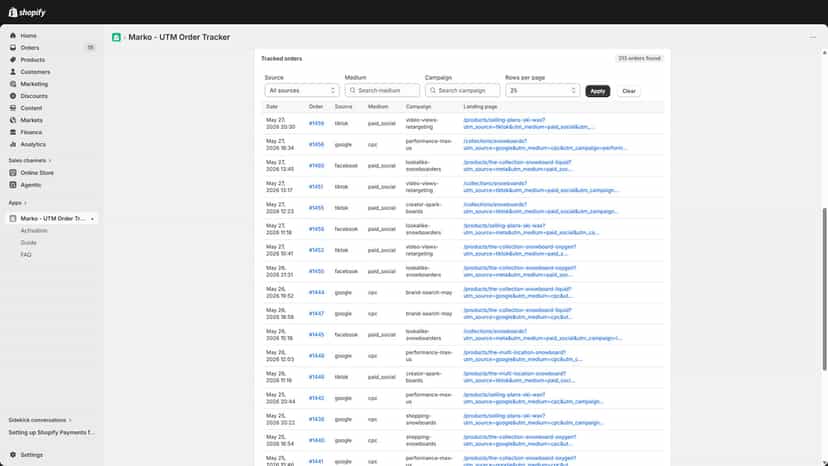Open the Rows per page dropdown

[x=542, y=90]
